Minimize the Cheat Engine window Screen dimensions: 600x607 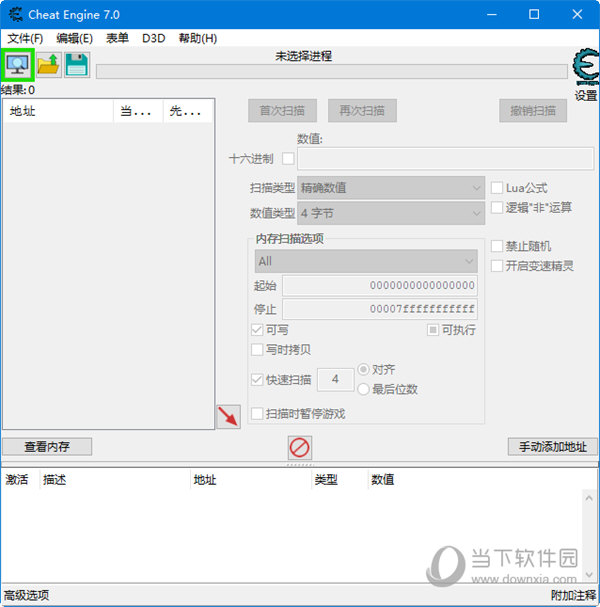coord(492,15)
